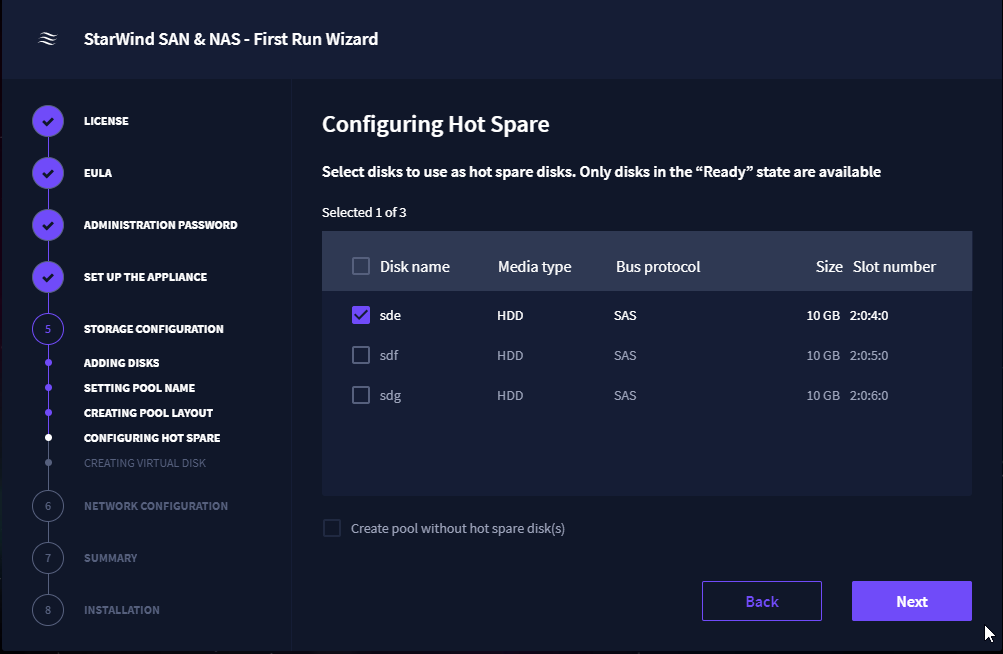Image resolution: width=1003 pixels, height=654 pixels.
Task: Click the StarWind wave logo icon
Action: click(47, 39)
